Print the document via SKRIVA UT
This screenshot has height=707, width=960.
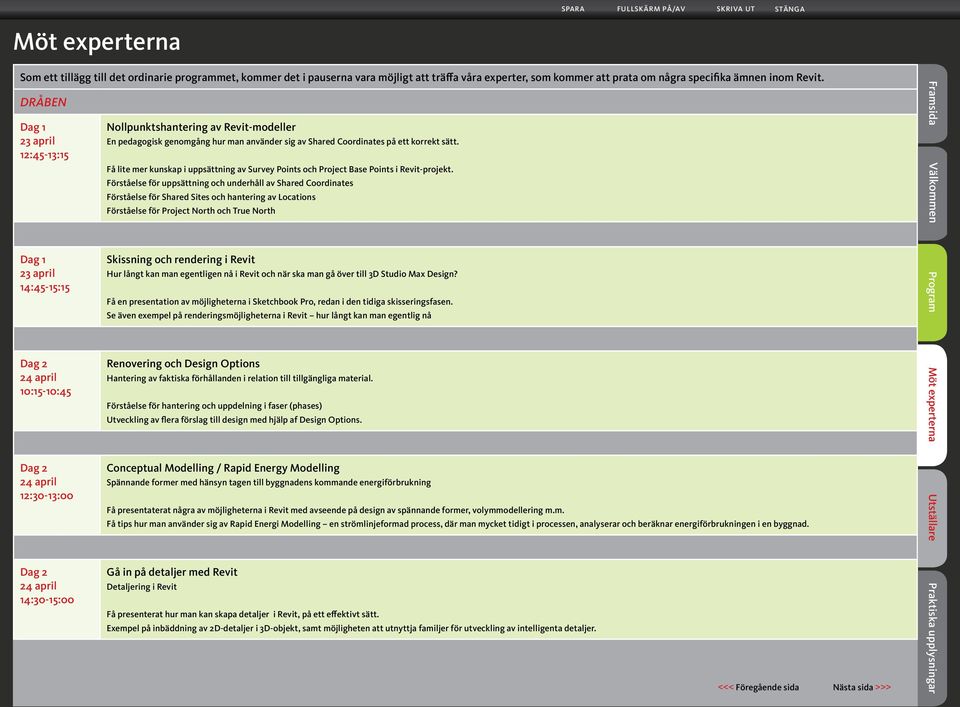[x=735, y=9]
